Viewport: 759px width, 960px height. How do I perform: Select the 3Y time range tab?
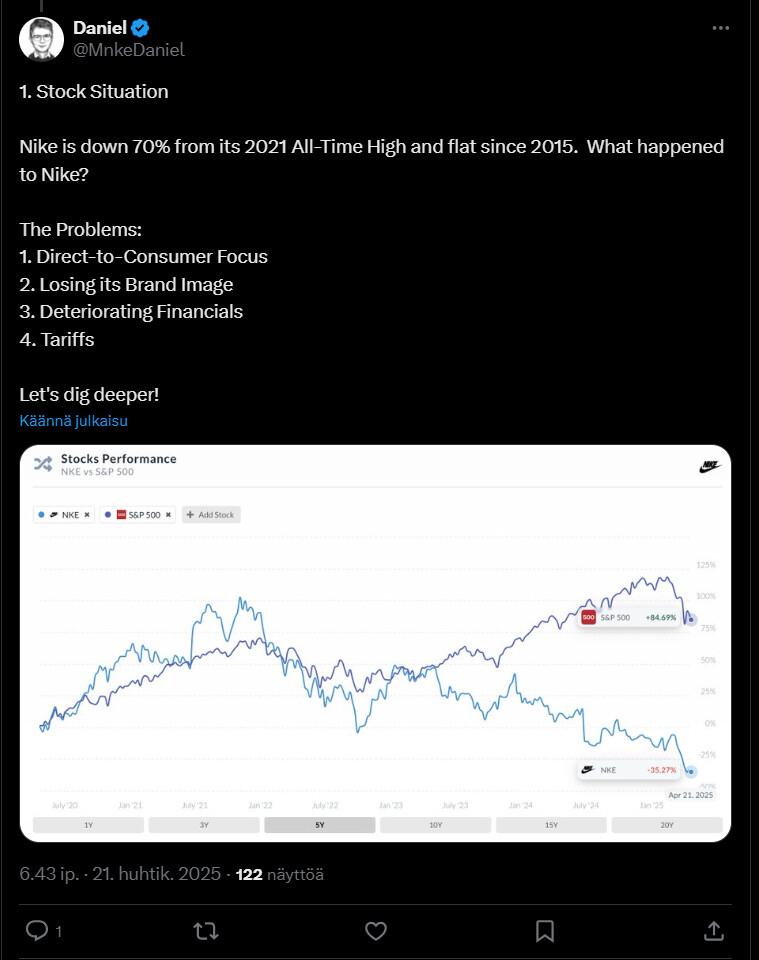click(x=204, y=825)
